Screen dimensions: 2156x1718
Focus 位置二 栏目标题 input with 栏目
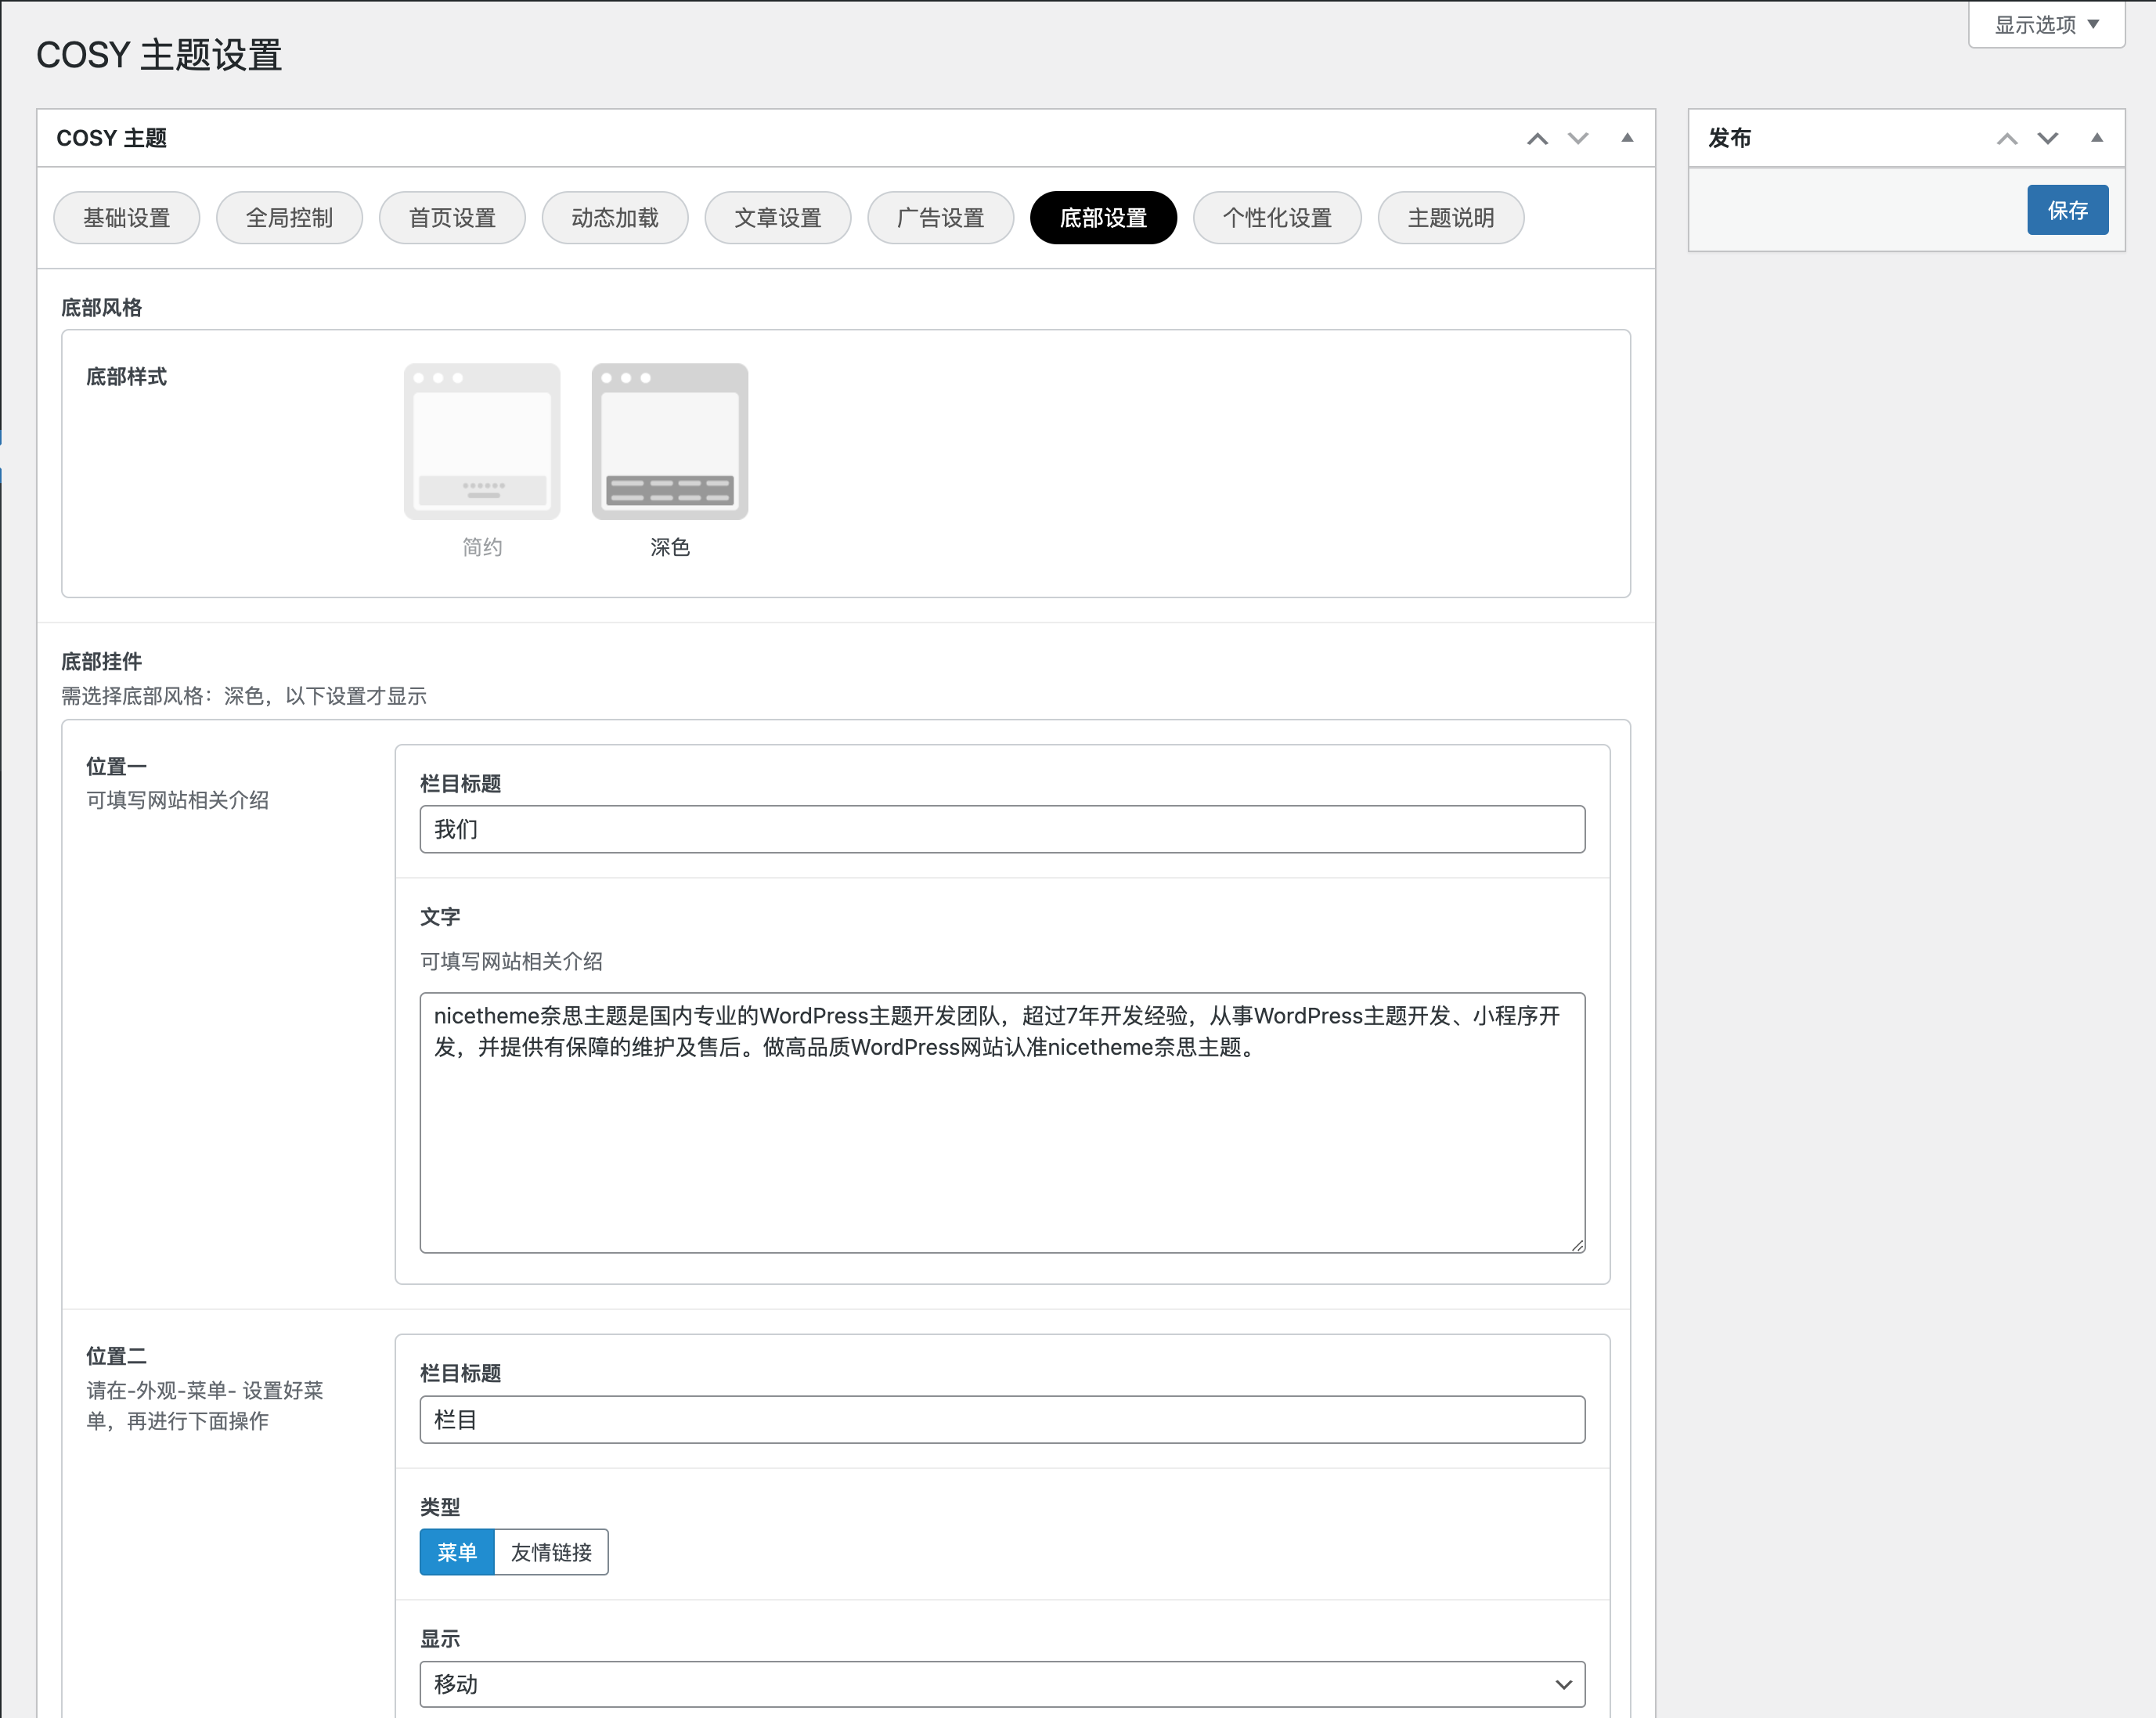1002,1419
